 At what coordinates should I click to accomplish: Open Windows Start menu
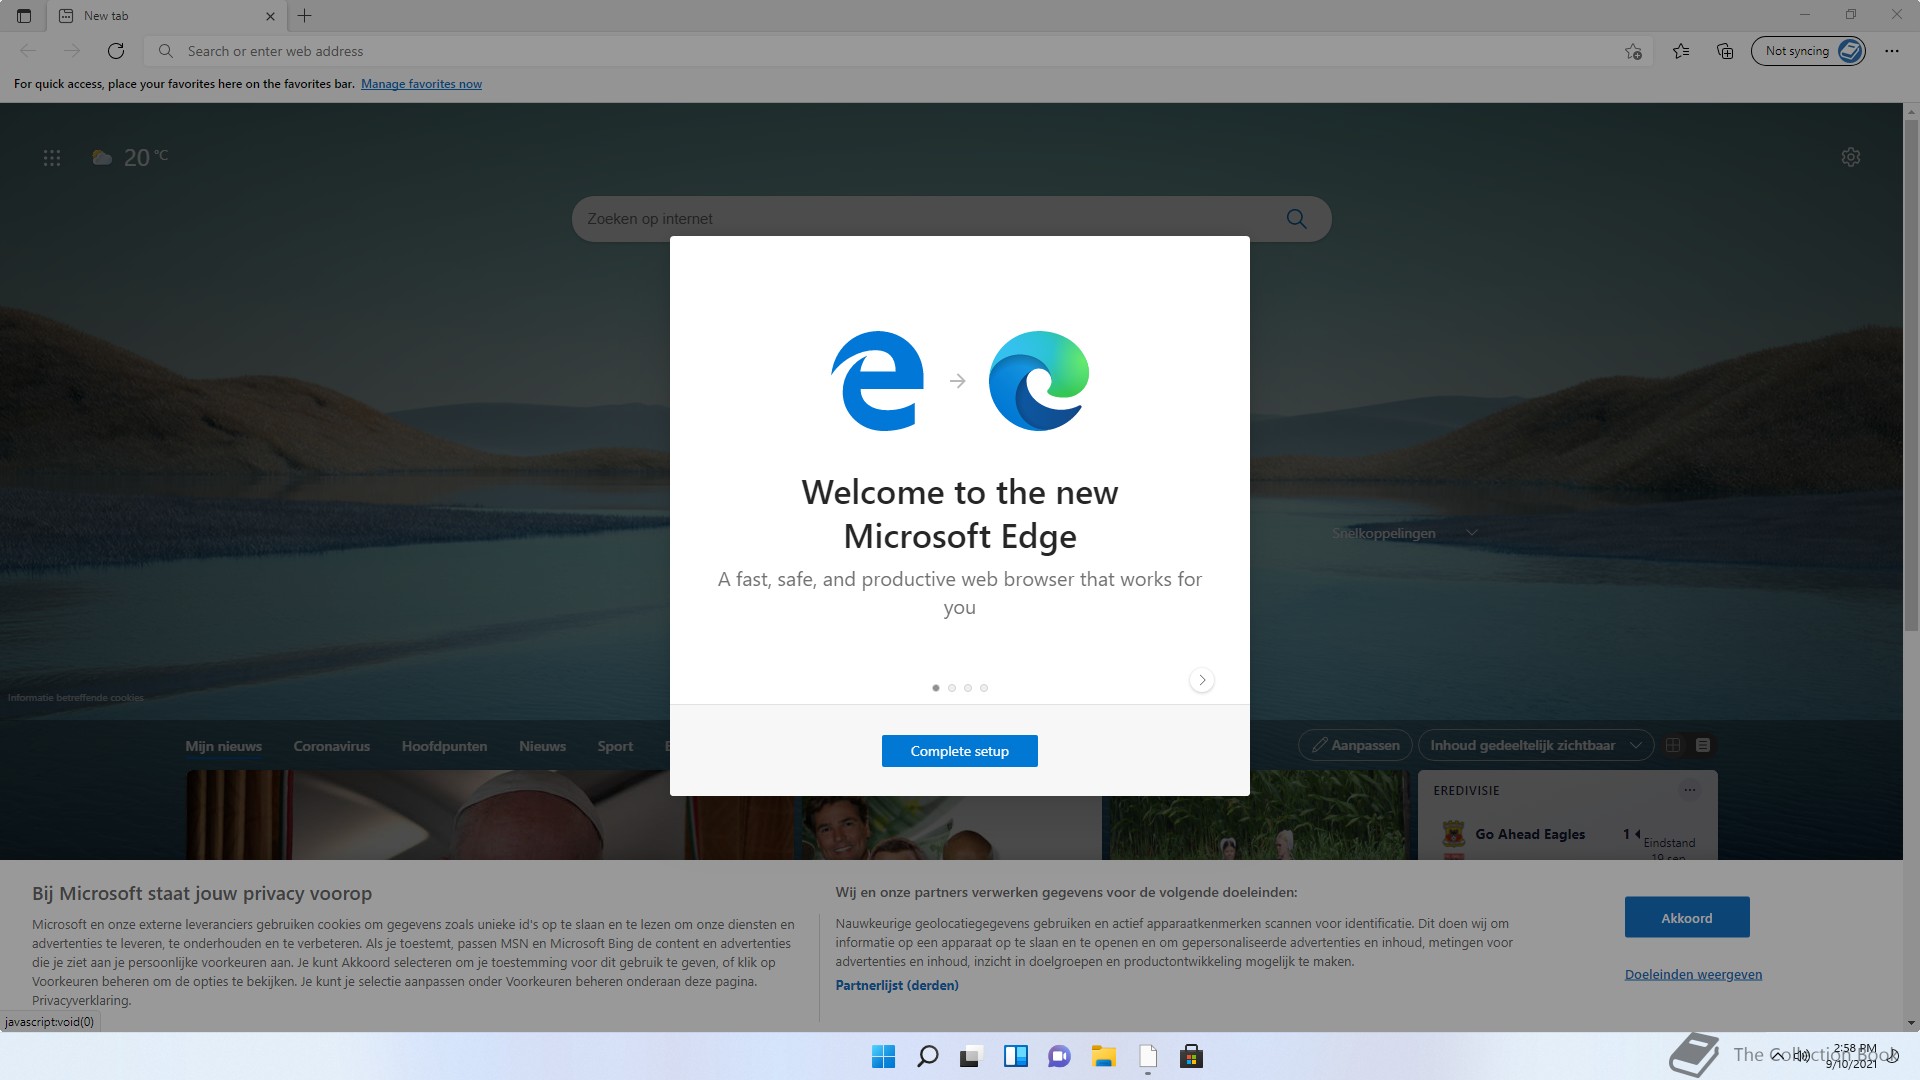[884, 1056]
